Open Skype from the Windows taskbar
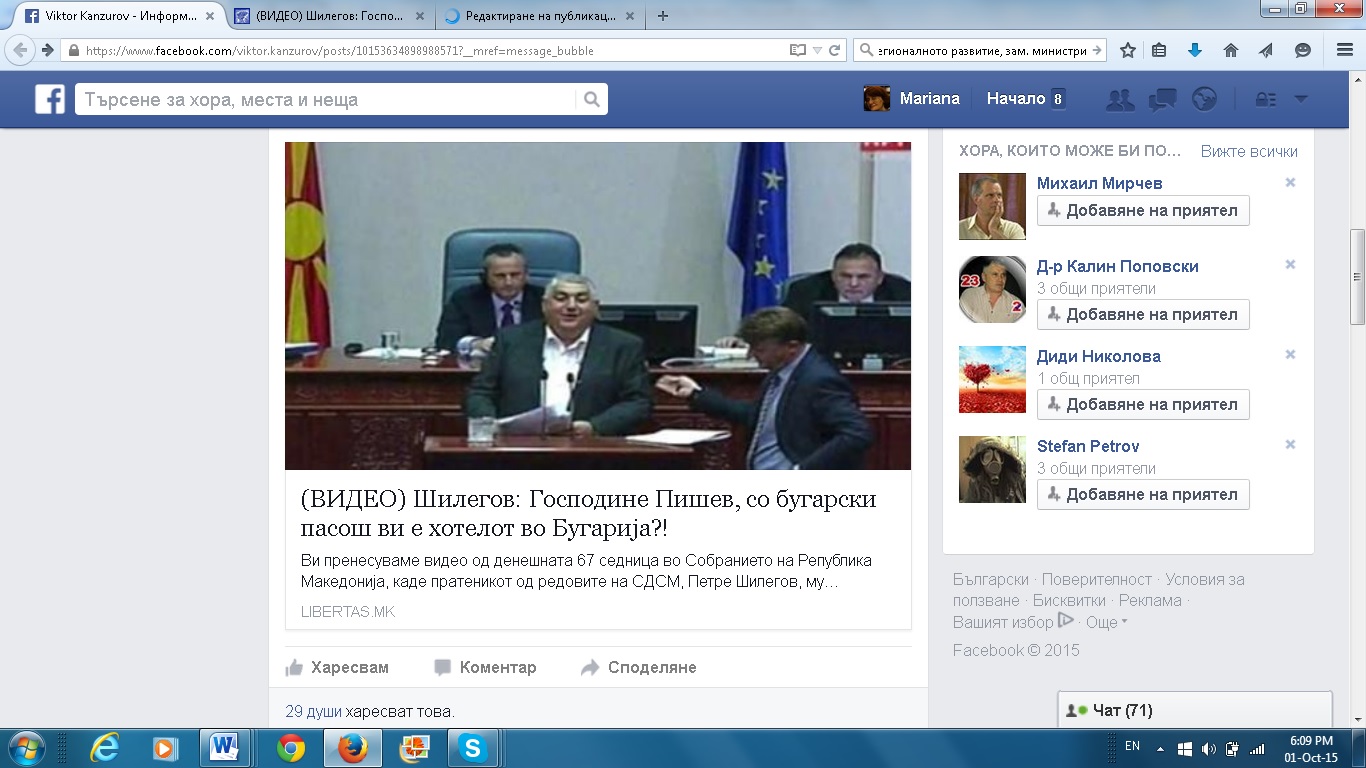Viewport: 1366px width, 768px height. pos(473,748)
